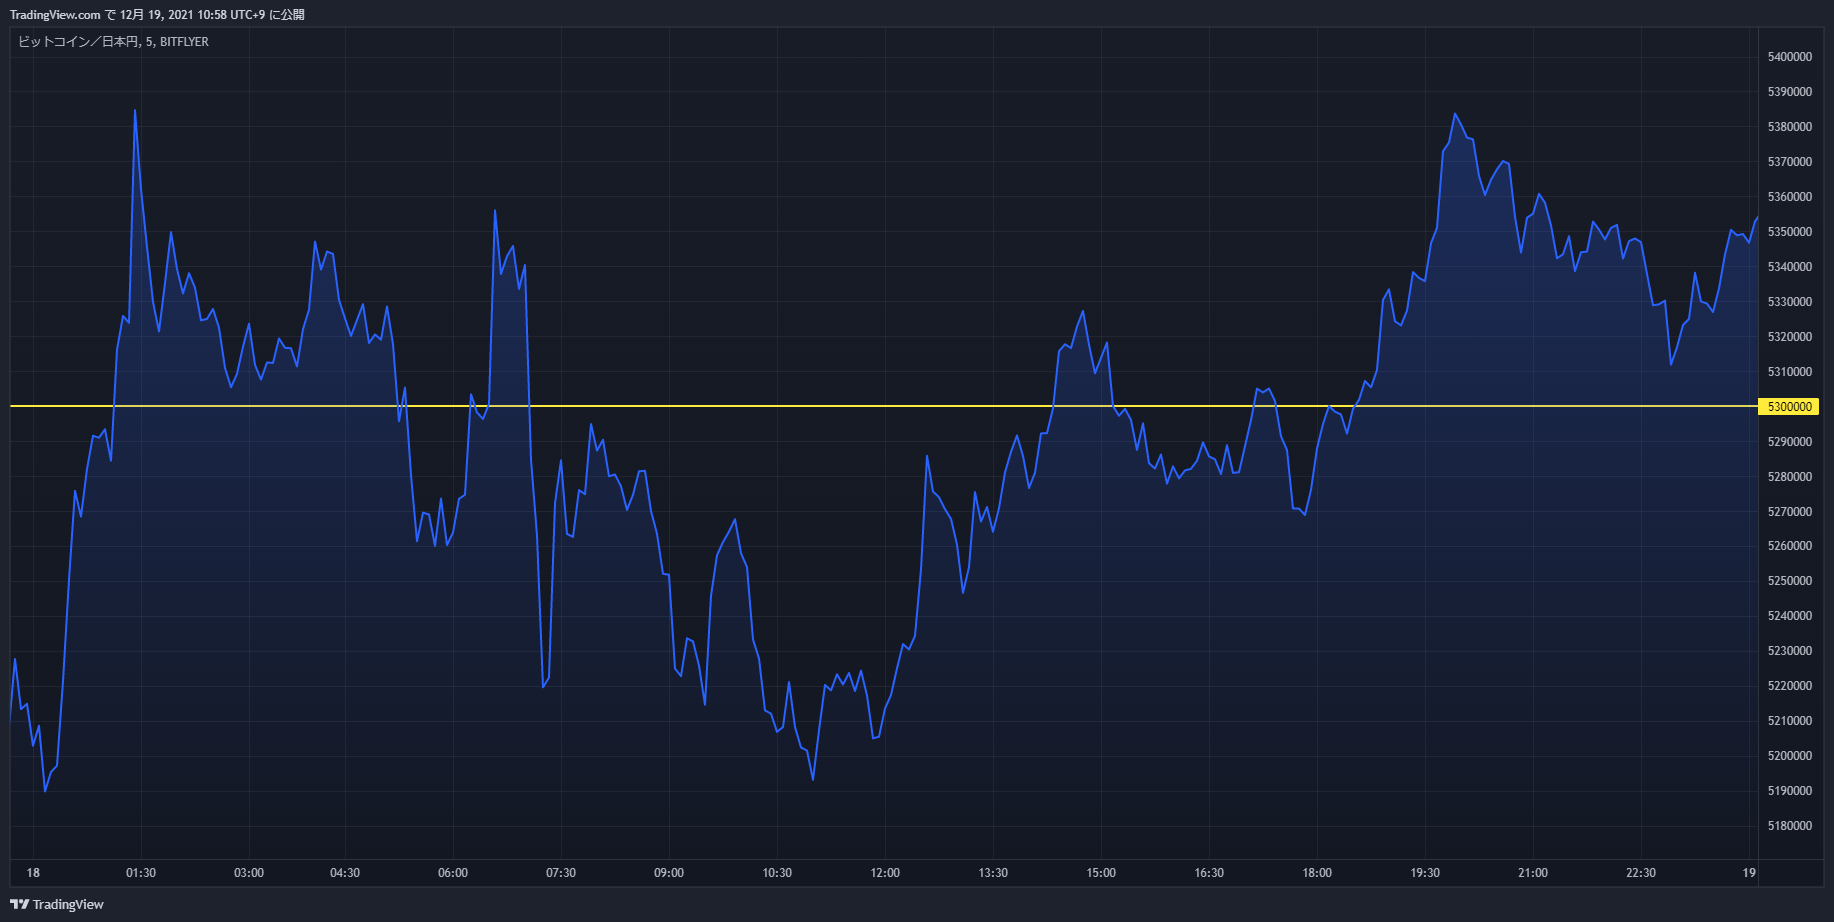Click the 16:30 time axis label
Image resolution: width=1834 pixels, height=922 pixels.
point(1209,873)
